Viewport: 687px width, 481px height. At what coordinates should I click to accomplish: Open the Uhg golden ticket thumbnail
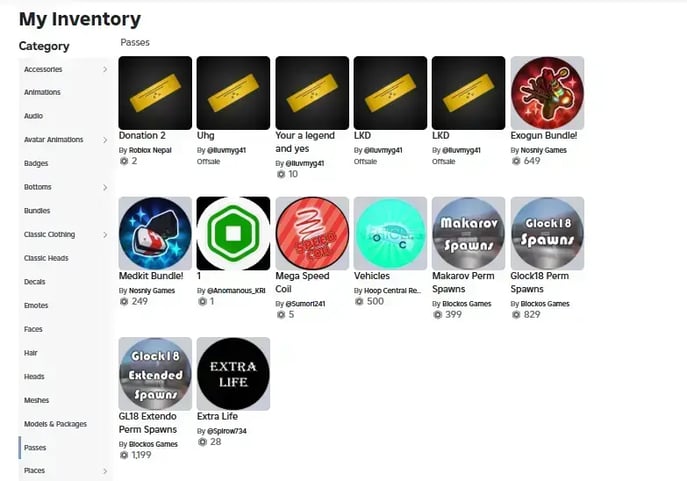coord(233,93)
